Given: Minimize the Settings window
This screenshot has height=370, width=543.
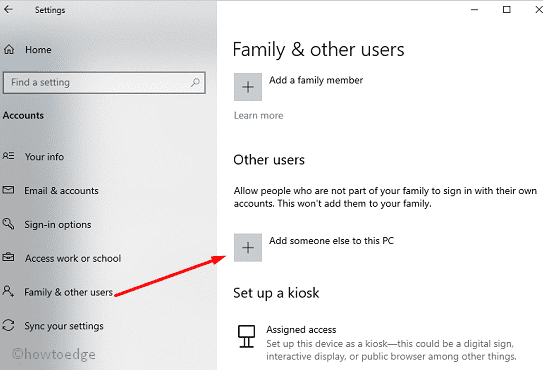Looking at the screenshot, I should (474, 10).
